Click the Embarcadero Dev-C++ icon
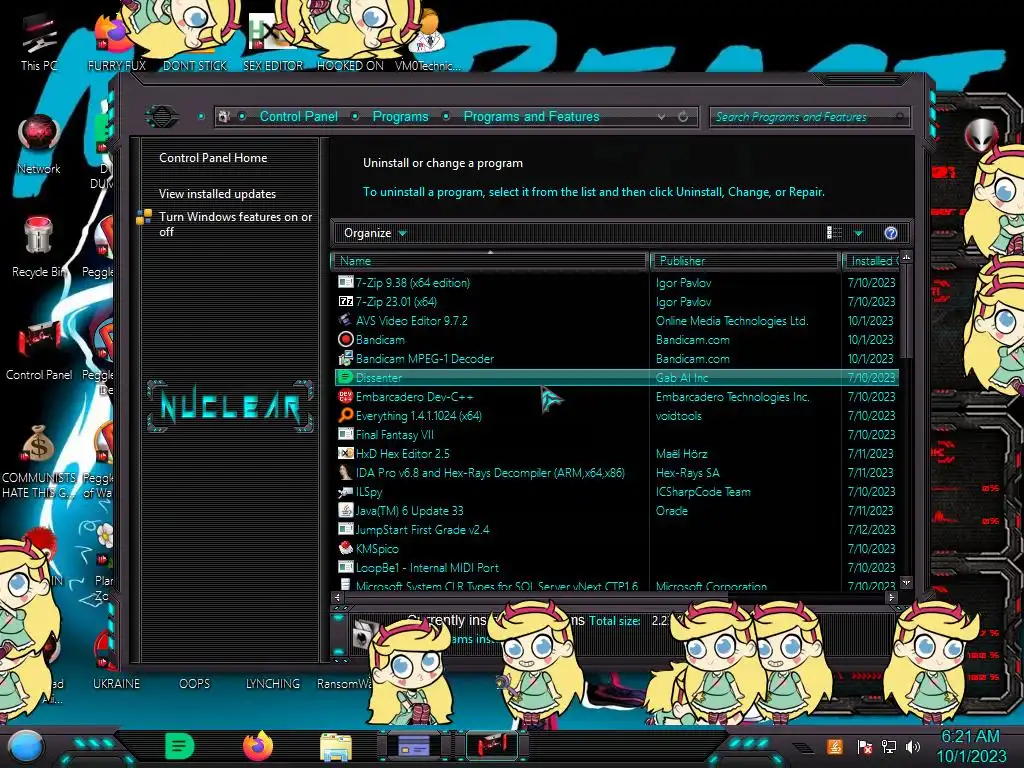 pos(345,396)
